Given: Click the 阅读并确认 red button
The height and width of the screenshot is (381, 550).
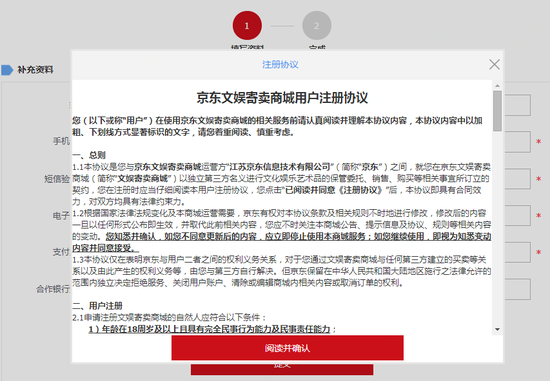Looking at the screenshot, I should [287, 348].
